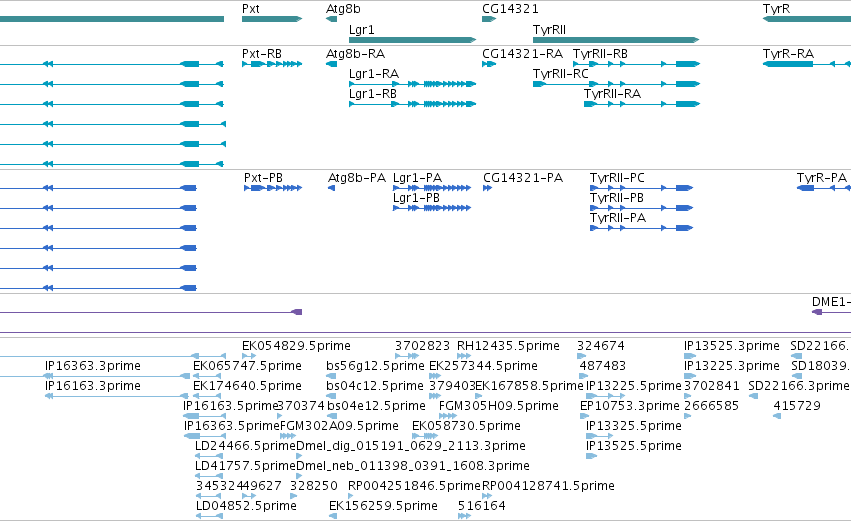This screenshot has width=851, height=521.
Task: Click the EK065747.5prime EST
Action: coord(209,376)
